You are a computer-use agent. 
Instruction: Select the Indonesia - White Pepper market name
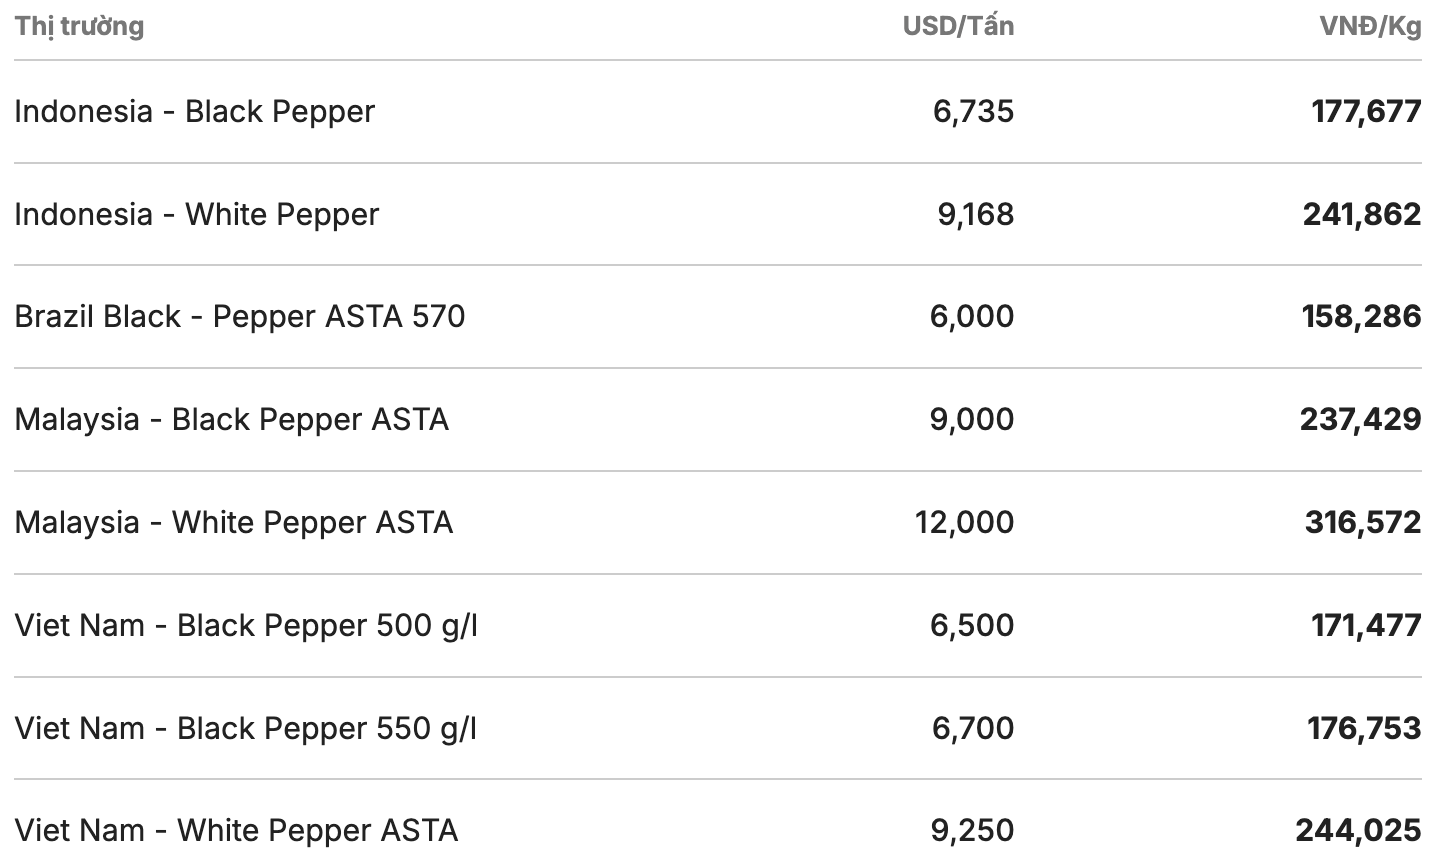click(196, 214)
